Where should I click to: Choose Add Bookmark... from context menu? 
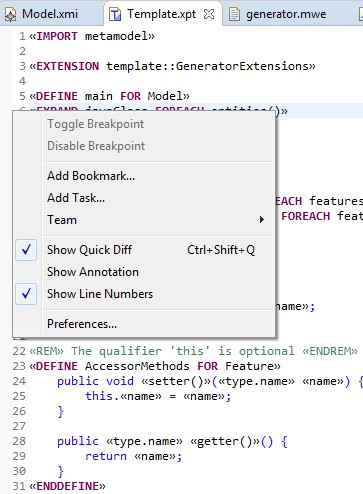(x=91, y=176)
